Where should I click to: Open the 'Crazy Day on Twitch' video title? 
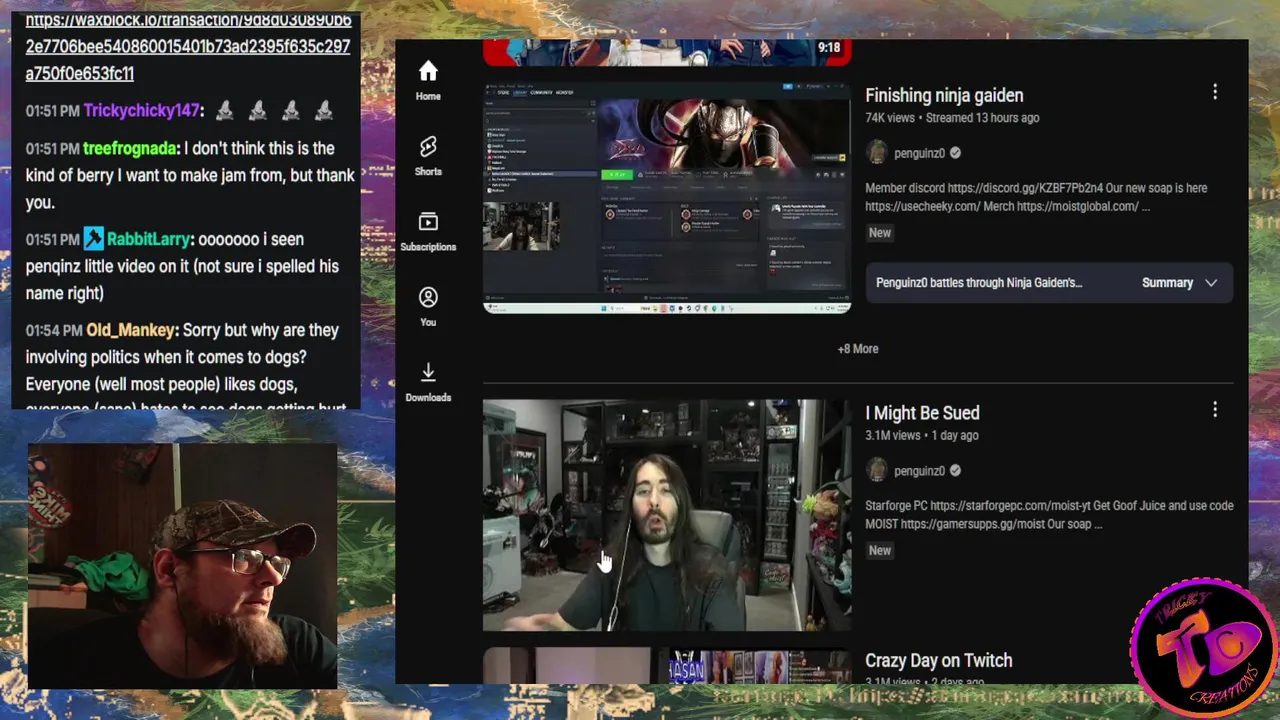pos(938,660)
